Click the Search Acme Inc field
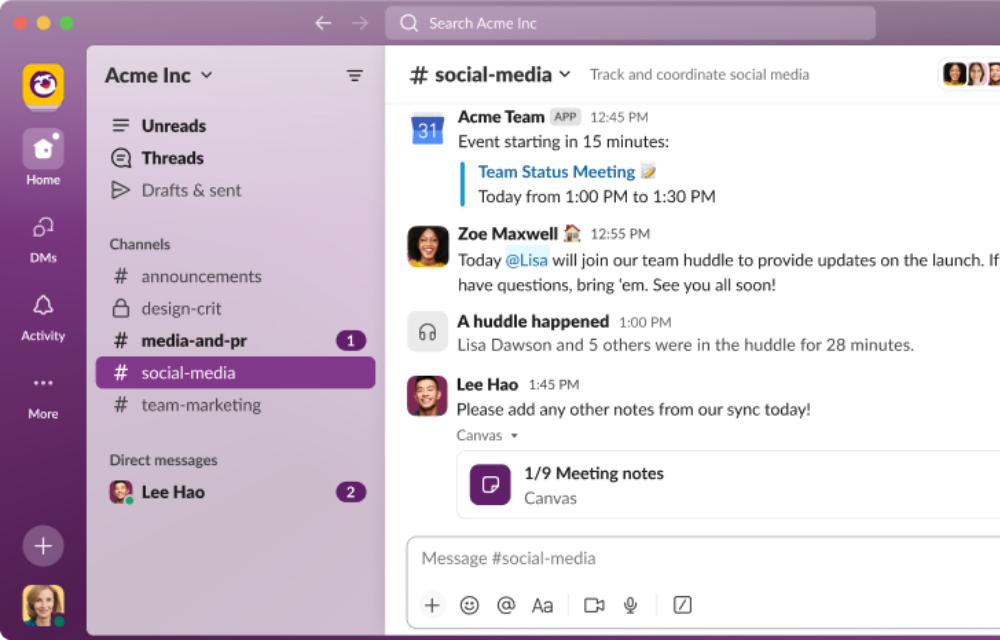Image resolution: width=1000 pixels, height=640 pixels. (x=630, y=23)
